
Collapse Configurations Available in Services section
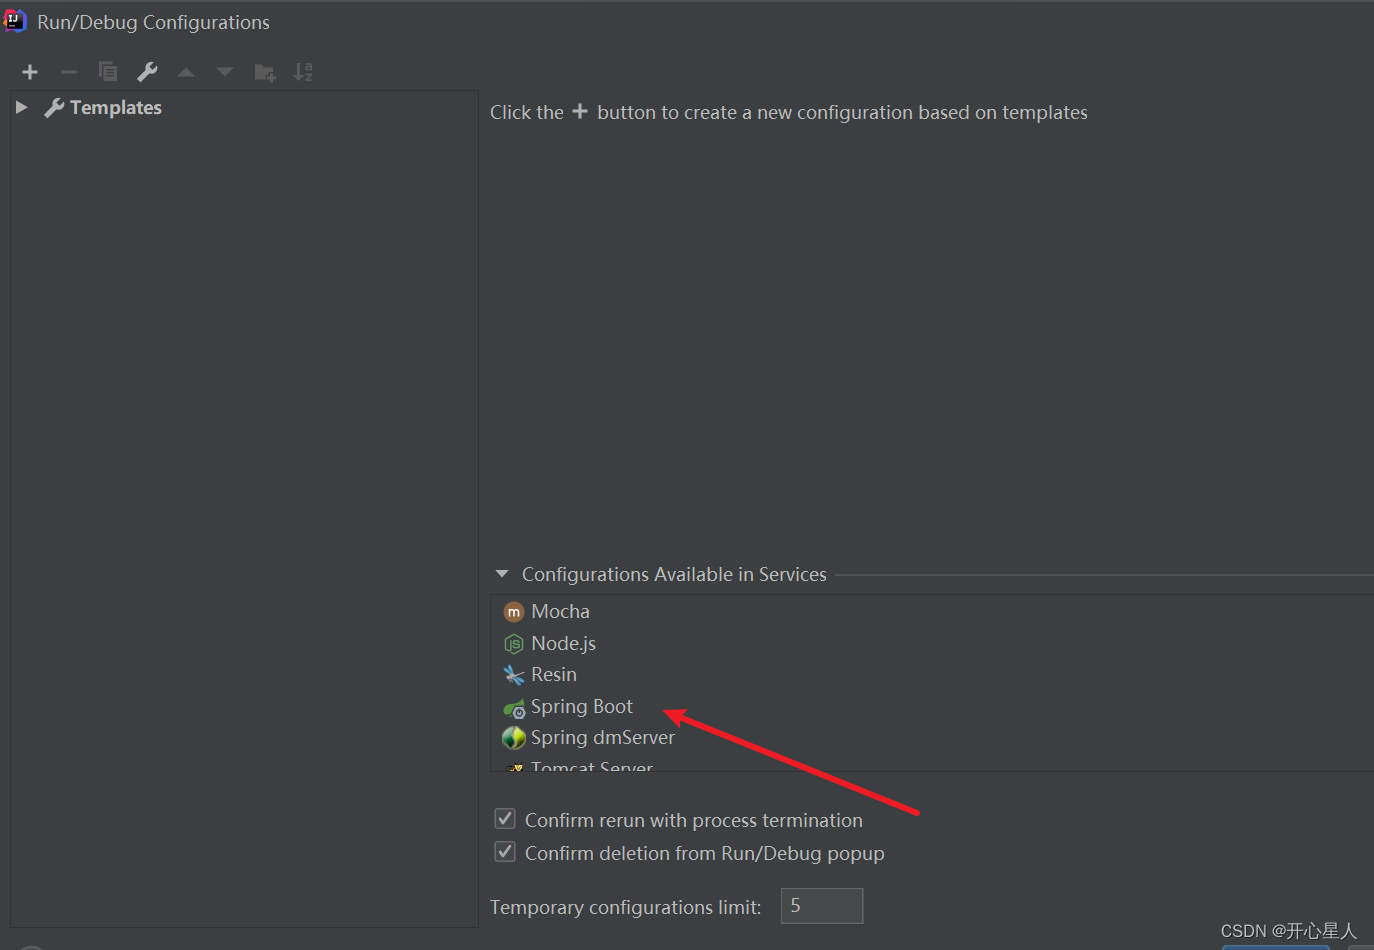coord(502,574)
